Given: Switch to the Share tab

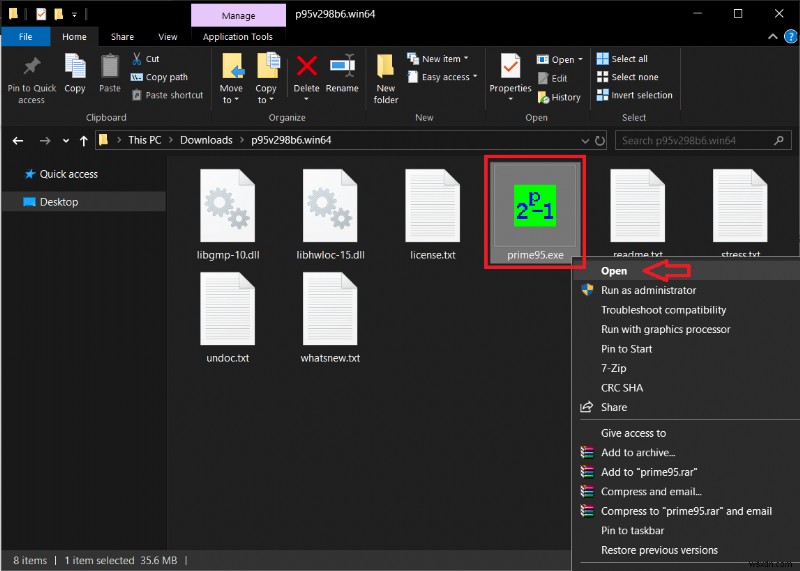Looking at the screenshot, I should coord(122,37).
